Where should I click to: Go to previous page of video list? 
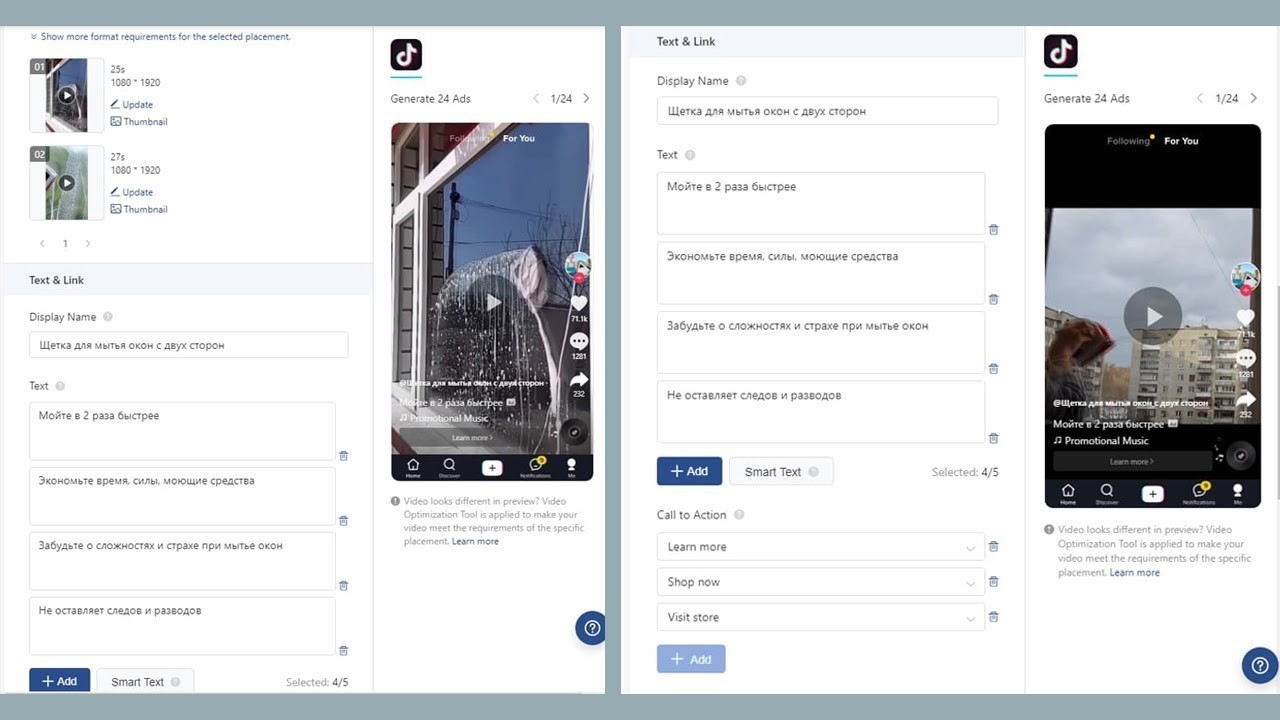pyautogui.click(x=42, y=244)
